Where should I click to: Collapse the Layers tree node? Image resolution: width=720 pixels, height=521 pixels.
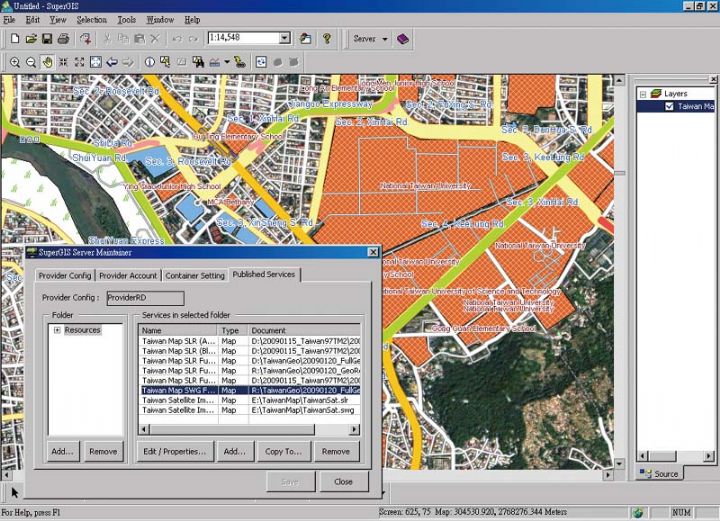coord(644,94)
